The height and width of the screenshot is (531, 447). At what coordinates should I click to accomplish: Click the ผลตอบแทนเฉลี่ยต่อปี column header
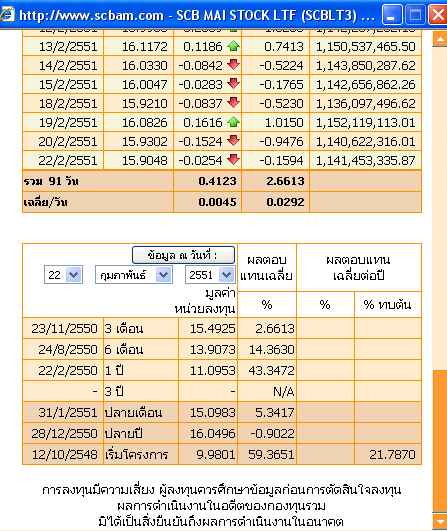click(359, 268)
